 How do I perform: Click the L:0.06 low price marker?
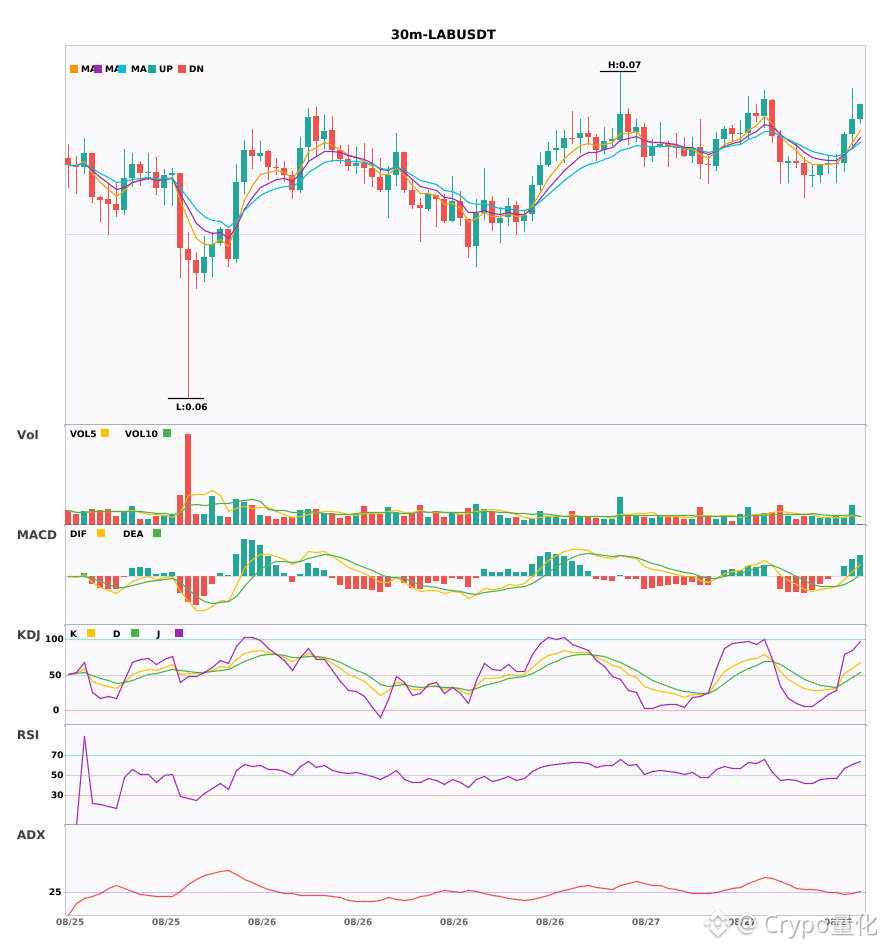point(191,407)
